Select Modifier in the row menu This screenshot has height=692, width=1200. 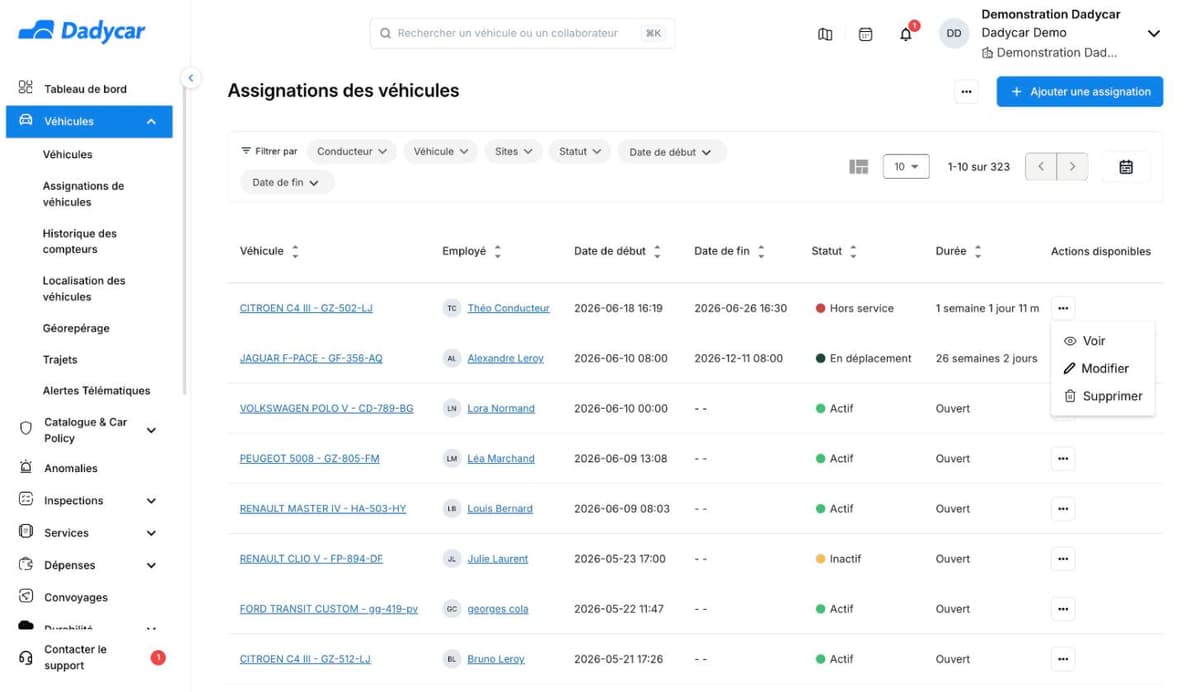(1096, 368)
